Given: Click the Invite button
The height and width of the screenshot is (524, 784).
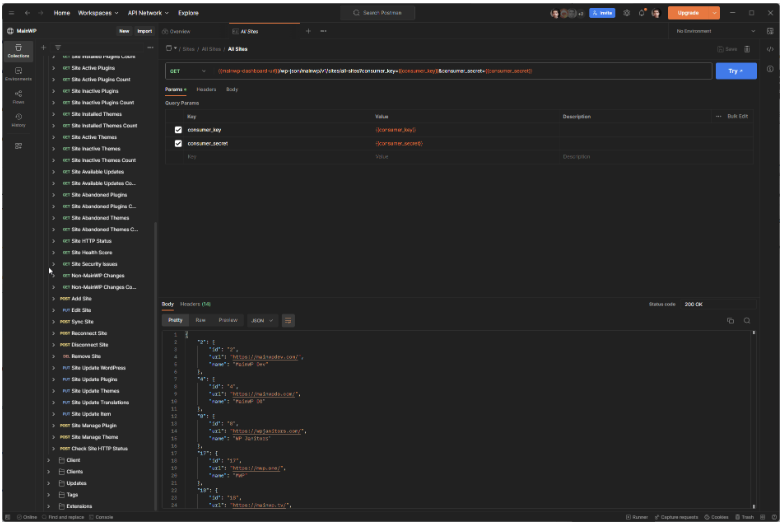Looking at the screenshot, I should pos(602,13).
